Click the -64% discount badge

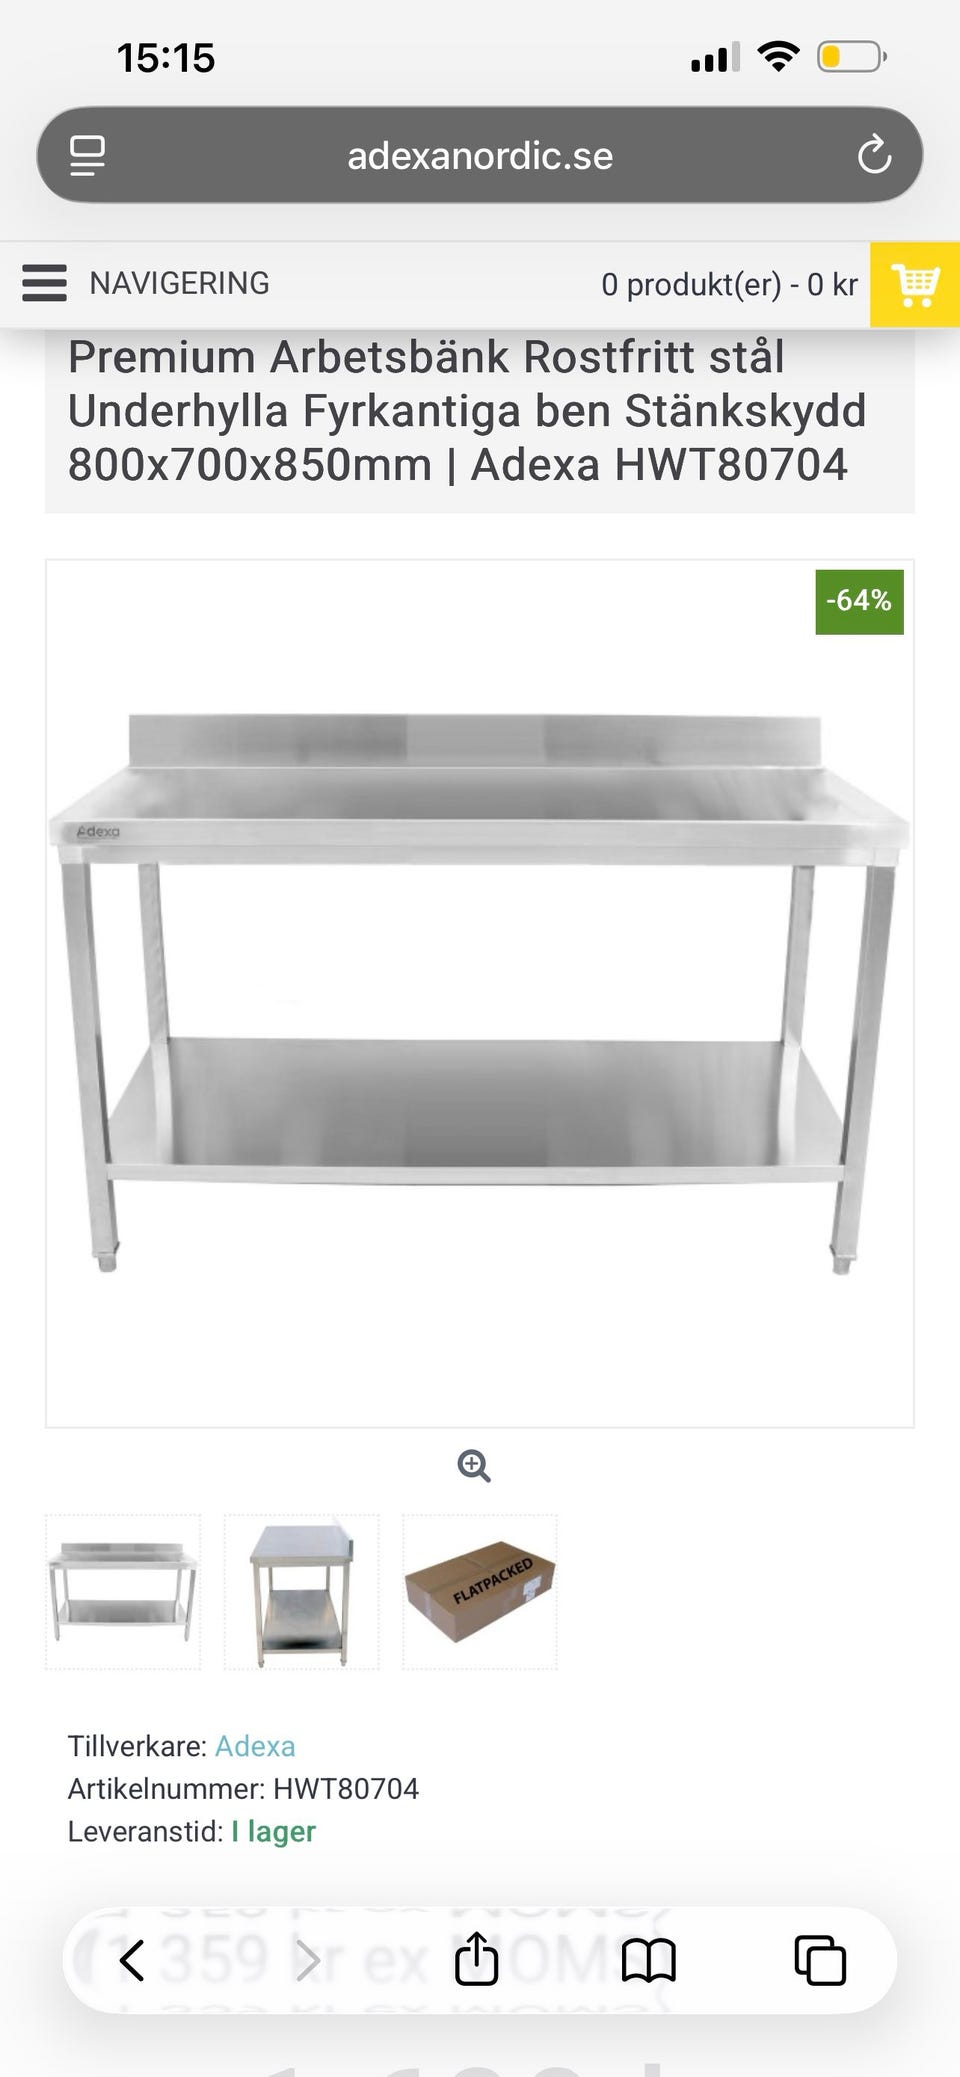pyautogui.click(x=859, y=601)
